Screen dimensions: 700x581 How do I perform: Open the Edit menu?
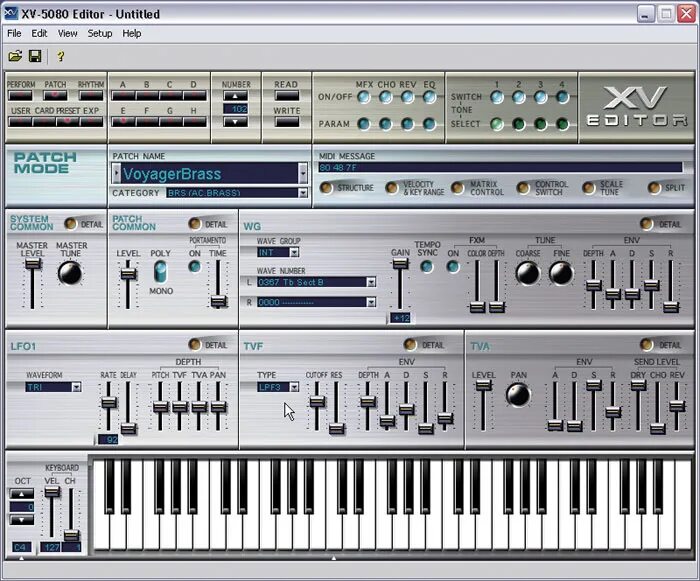click(x=39, y=33)
